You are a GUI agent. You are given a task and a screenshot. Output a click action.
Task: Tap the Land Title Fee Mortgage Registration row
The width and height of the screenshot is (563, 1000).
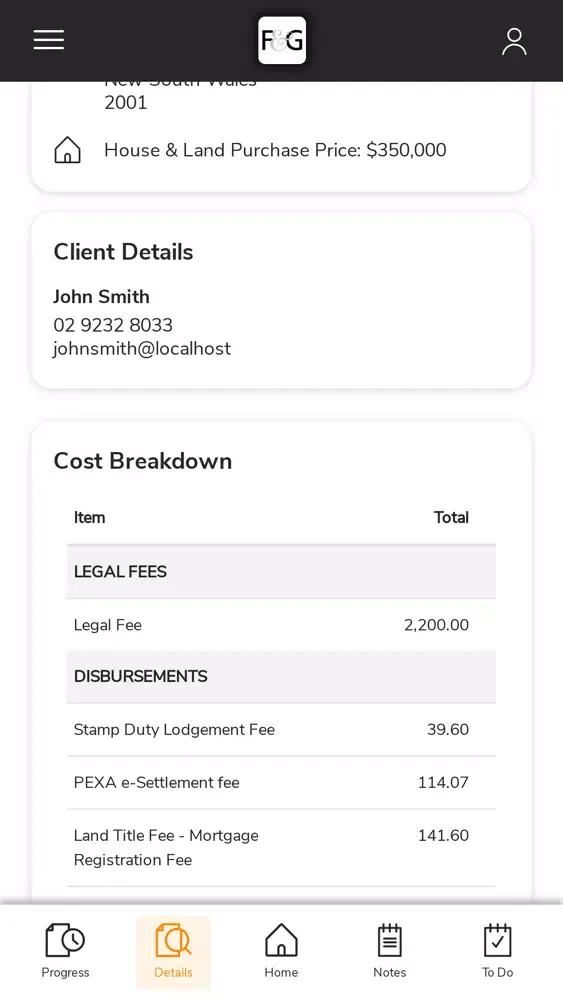[281, 848]
